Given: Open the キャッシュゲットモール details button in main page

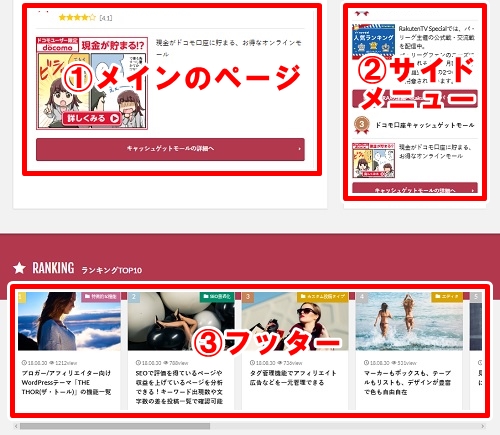Looking at the screenshot, I should pyautogui.click(x=170, y=149).
